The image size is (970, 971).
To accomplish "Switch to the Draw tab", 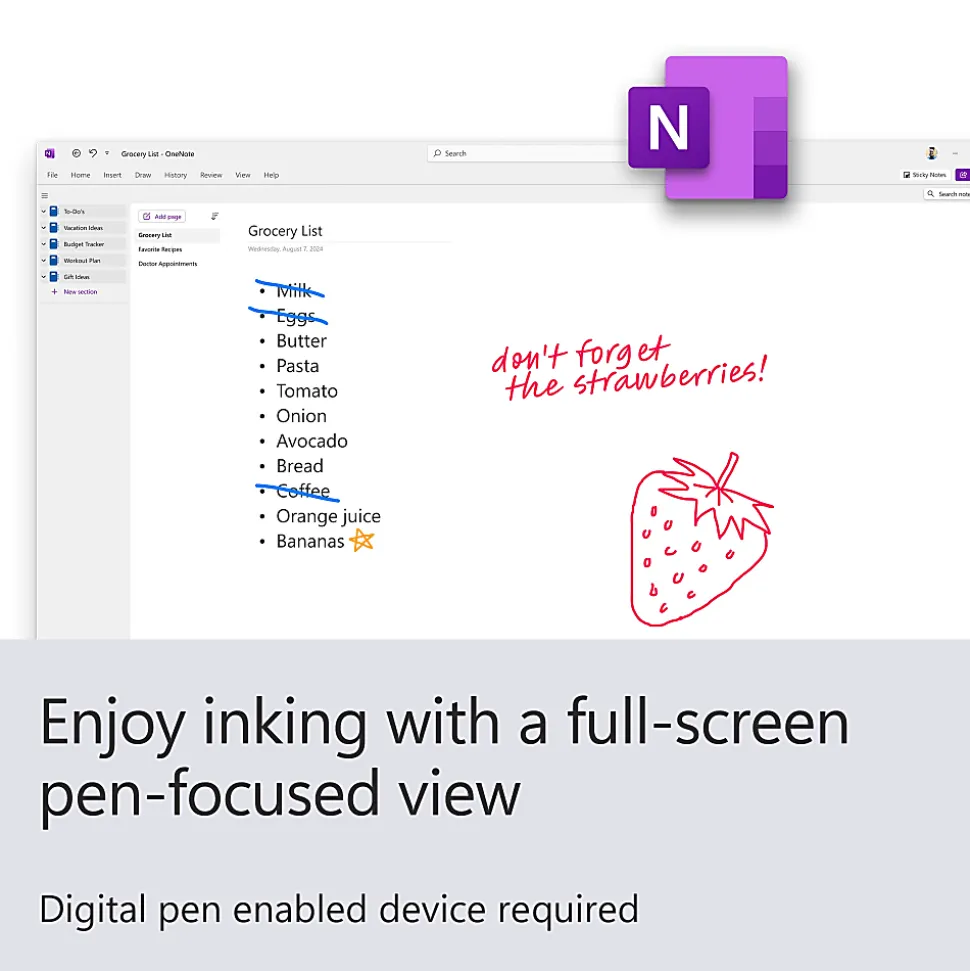I will (x=143, y=175).
